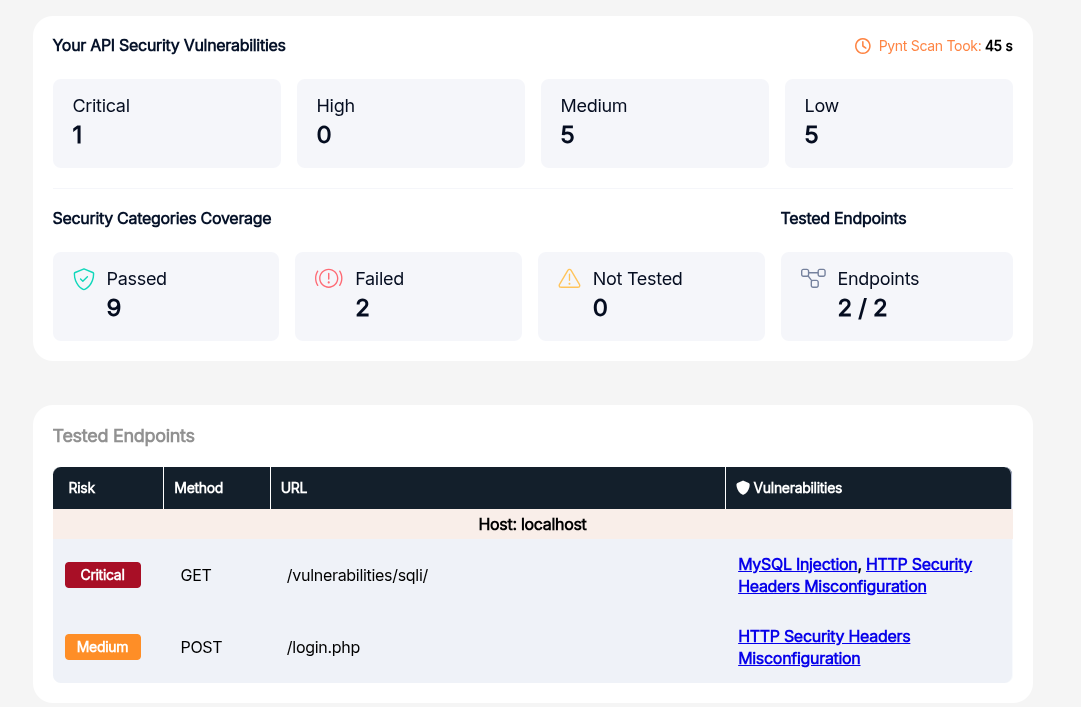Click the Method column header
1081x707 pixels.
(198, 488)
